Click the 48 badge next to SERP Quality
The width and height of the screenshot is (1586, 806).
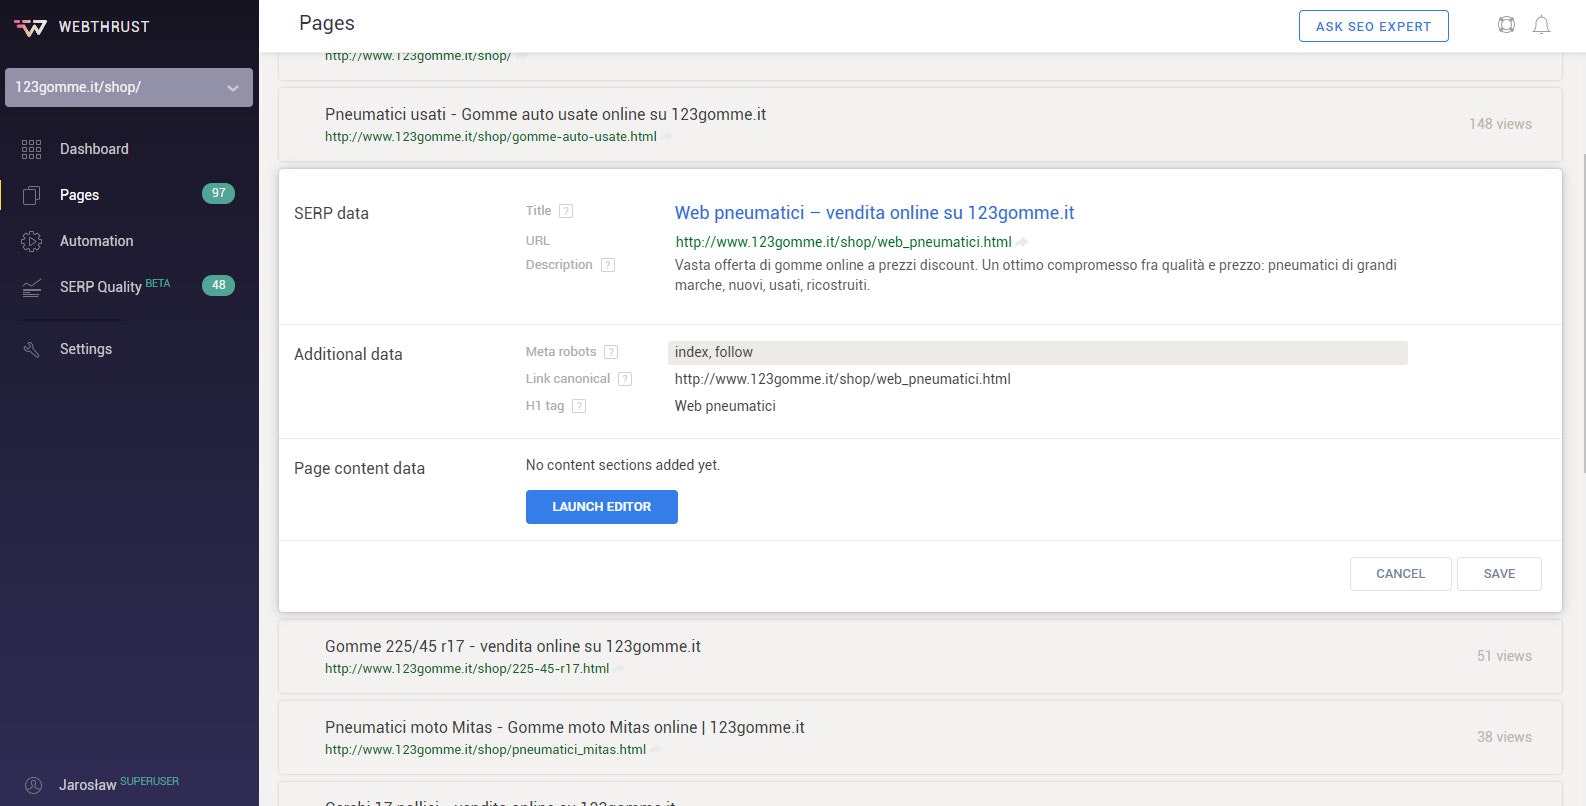click(218, 285)
